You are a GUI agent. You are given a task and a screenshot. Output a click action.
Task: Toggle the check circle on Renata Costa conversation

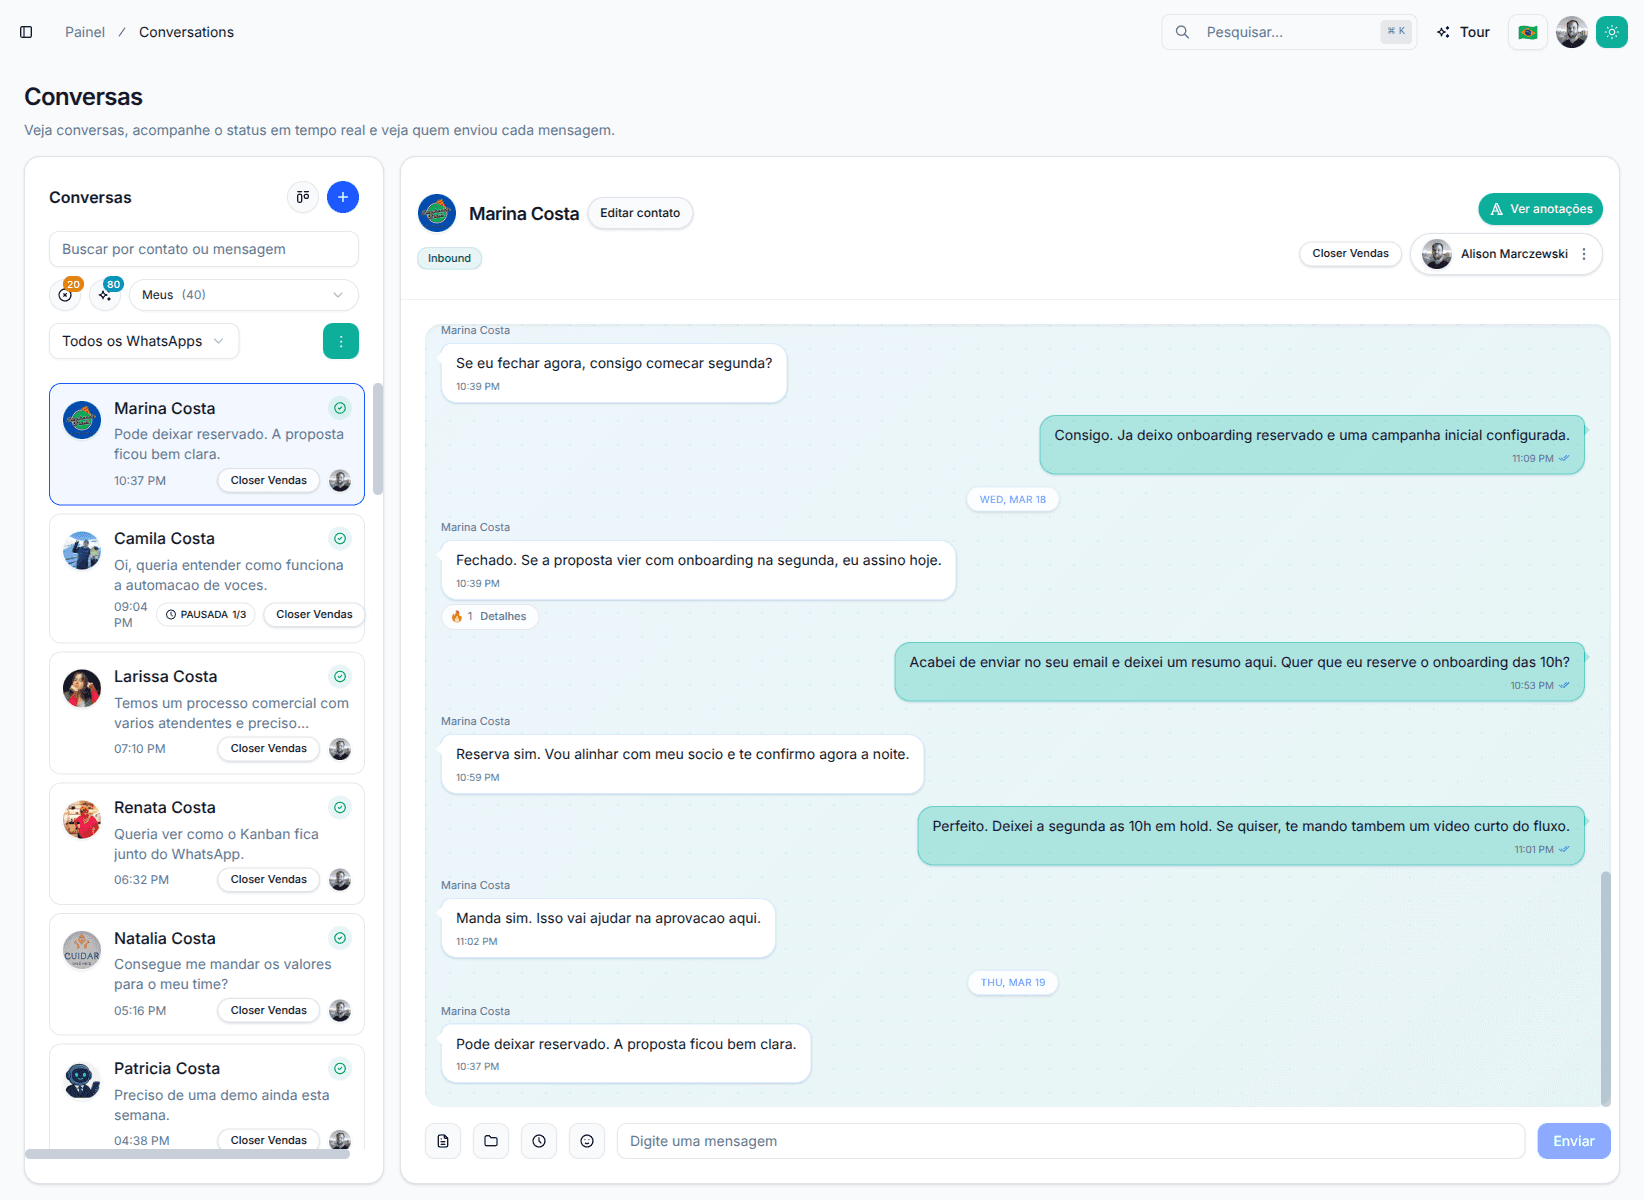(340, 807)
